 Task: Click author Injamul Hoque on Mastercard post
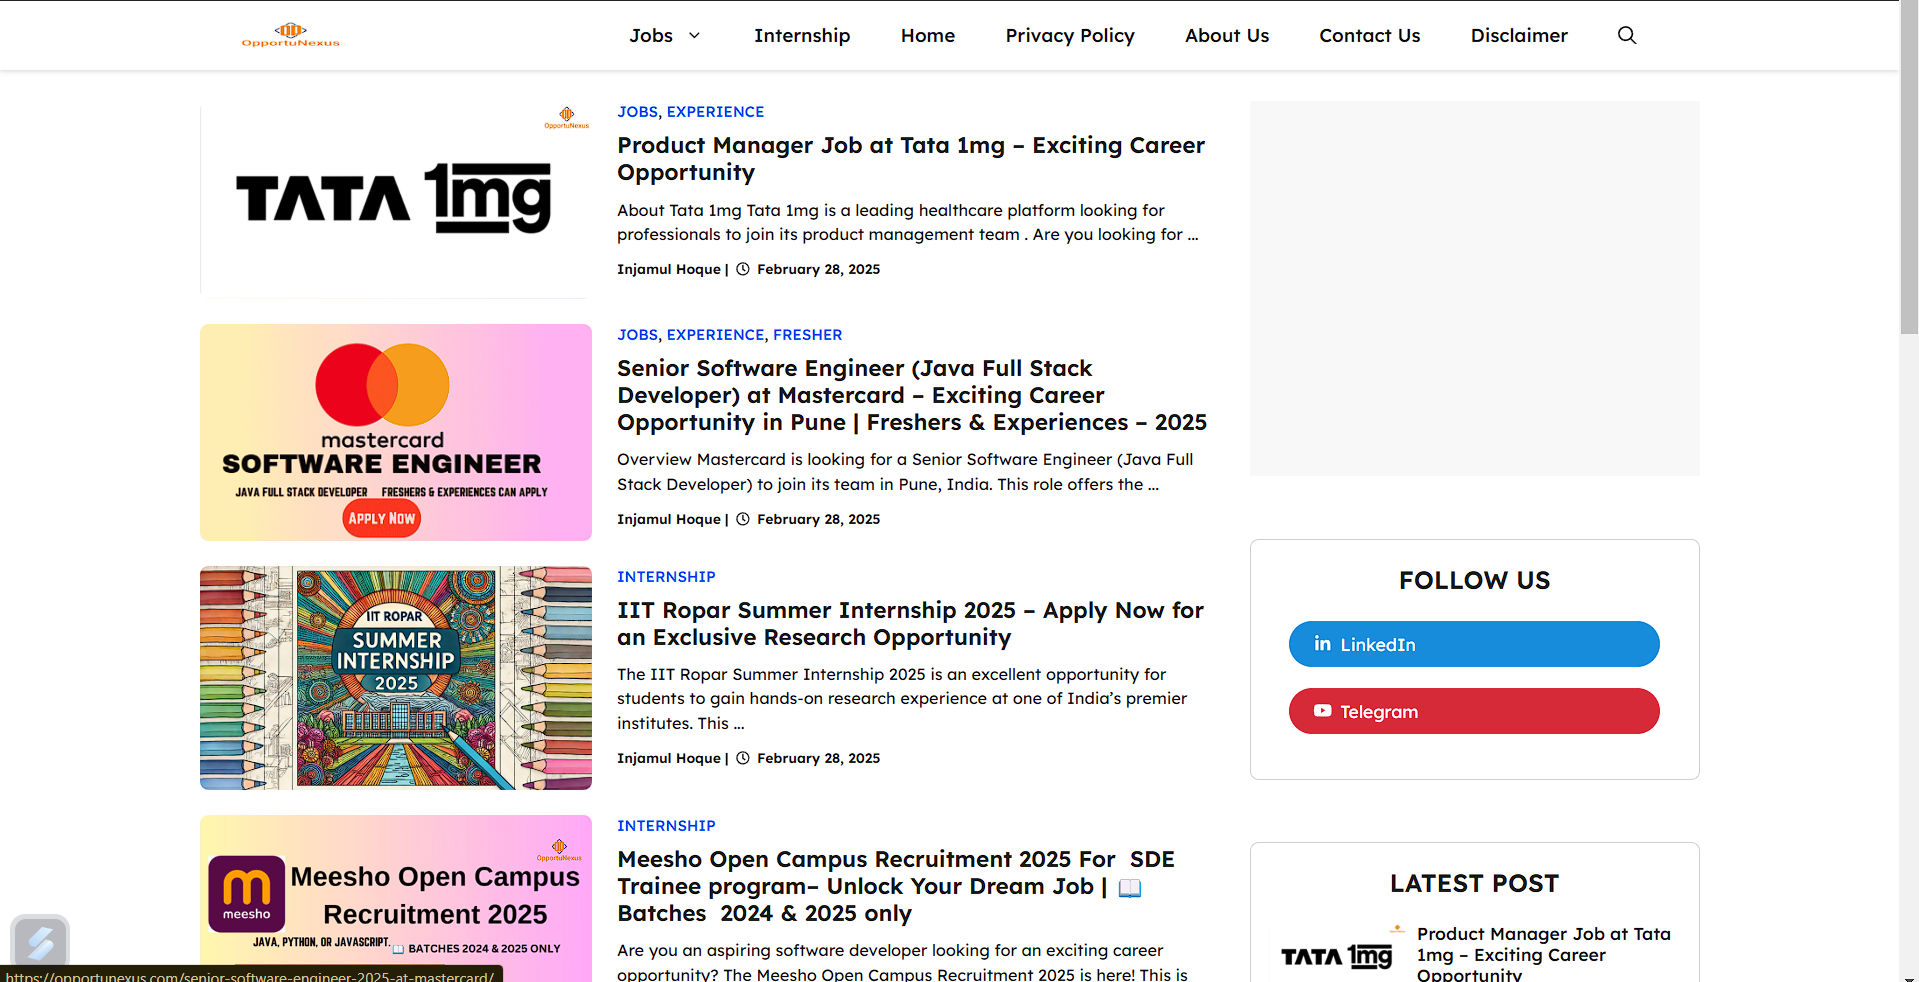(x=668, y=519)
